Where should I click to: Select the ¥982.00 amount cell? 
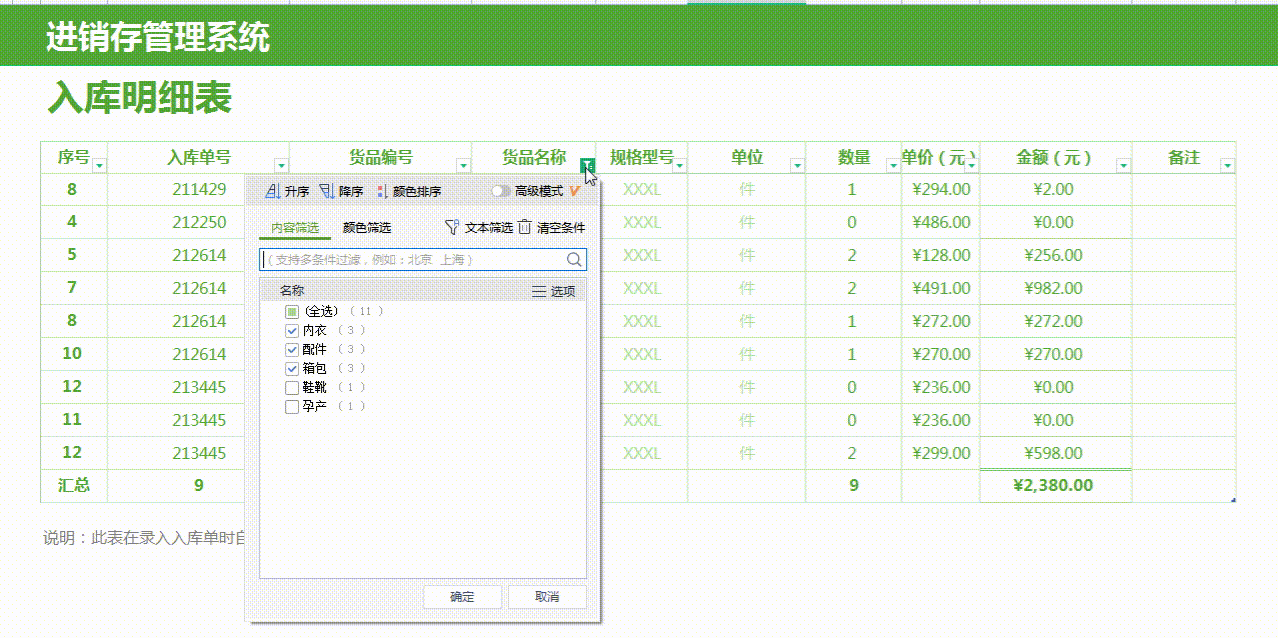click(1056, 288)
